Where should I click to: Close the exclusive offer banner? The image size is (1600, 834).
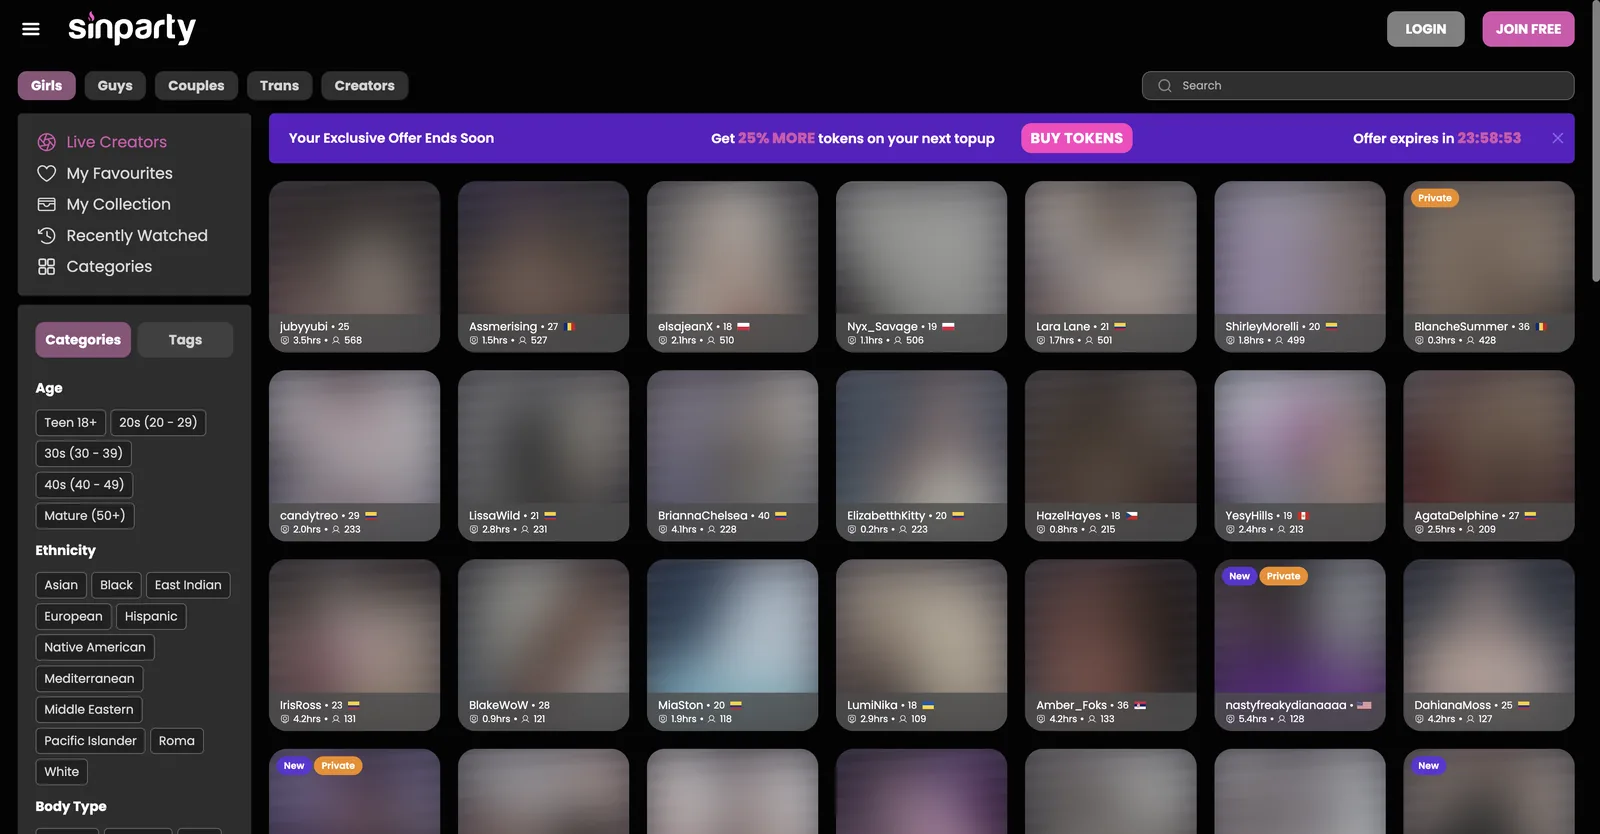pyautogui.click(x=1557, y=138)
